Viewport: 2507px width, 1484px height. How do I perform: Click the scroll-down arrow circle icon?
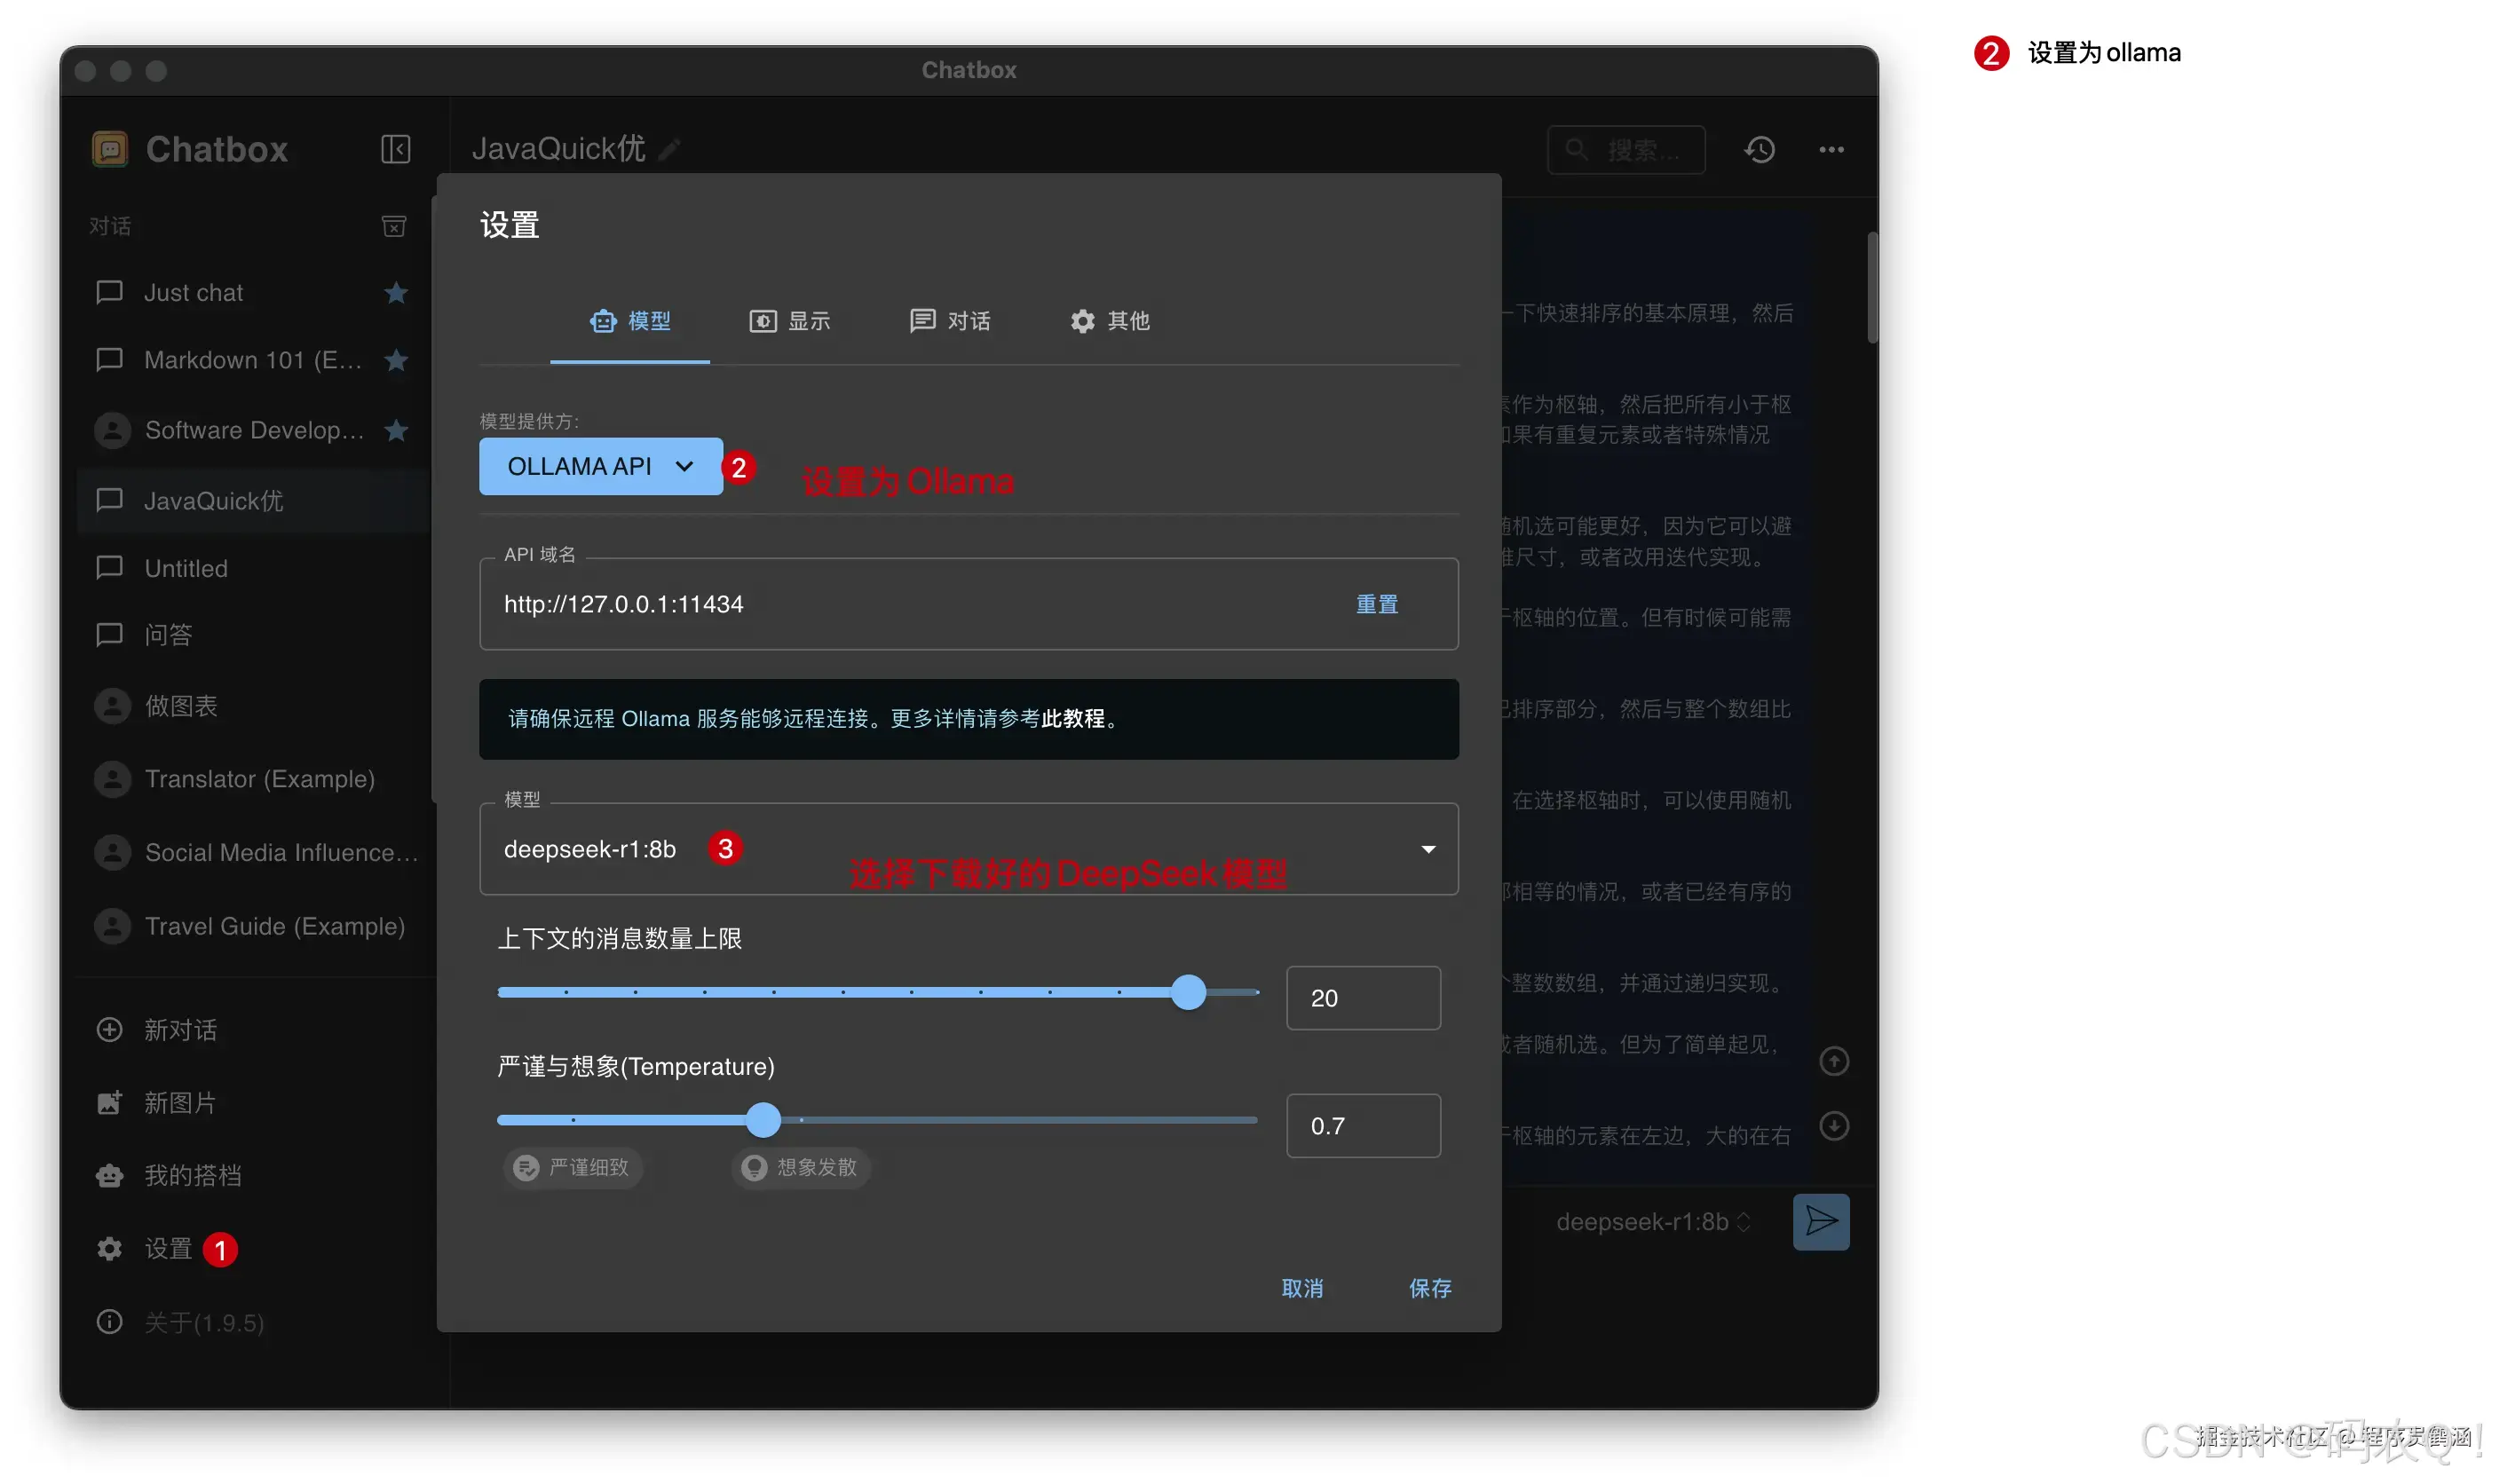[1833, 1126]
